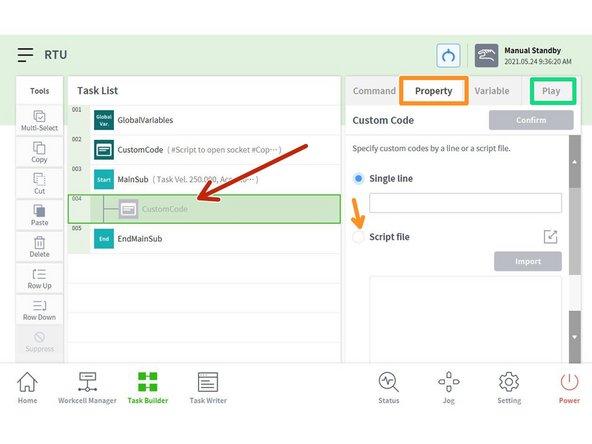Viewport: 592px width, 444px height.
Task: Click the Power button
Action: pyautogui.click(x=569, y=388)
